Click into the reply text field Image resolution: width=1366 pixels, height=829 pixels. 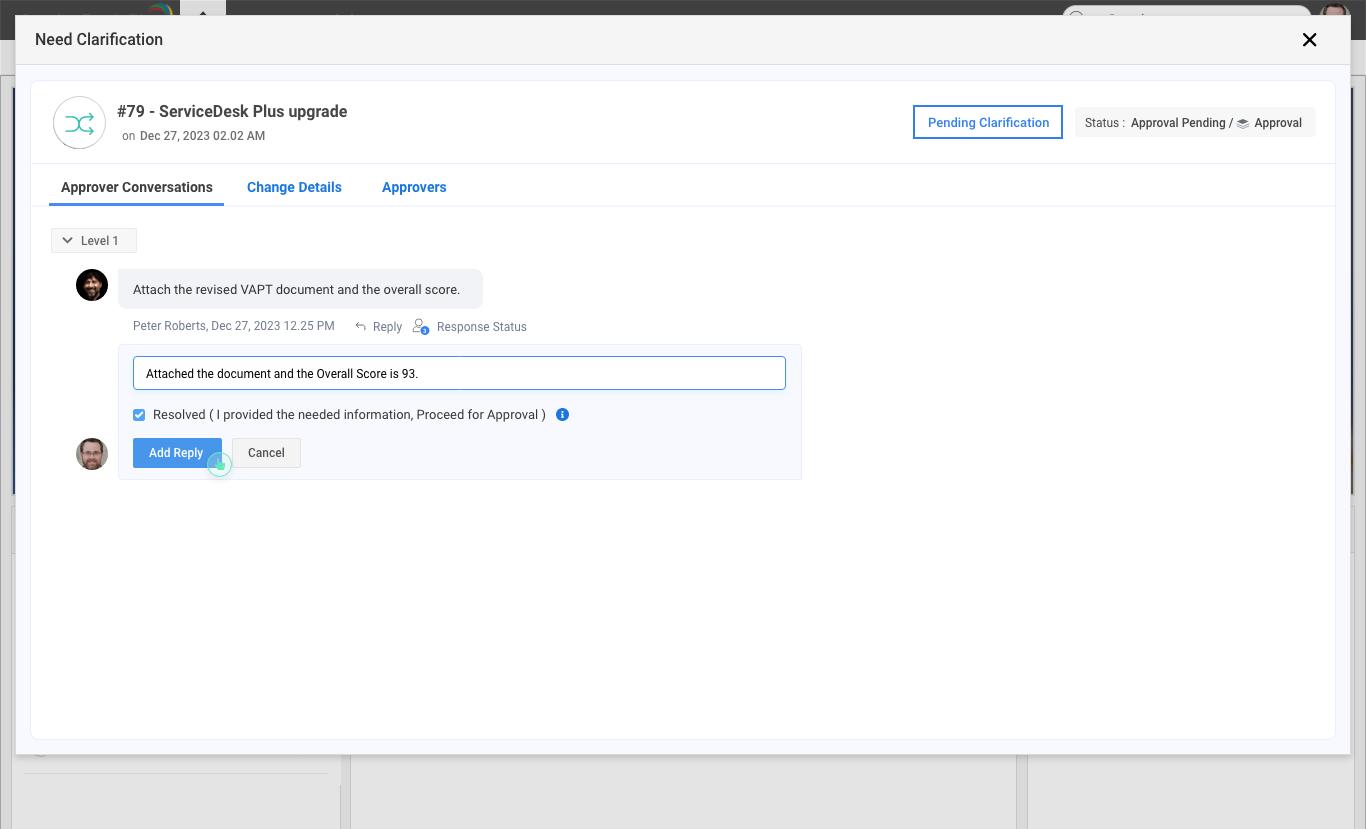pyautogui.click(x=459, y=373)
